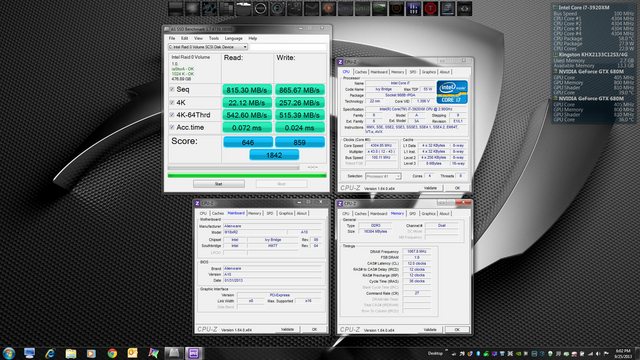Screen dimensions: 640x360
Task: Toggle the Acc.time benchmark checkbox
Action: click(x=172, y=127)
